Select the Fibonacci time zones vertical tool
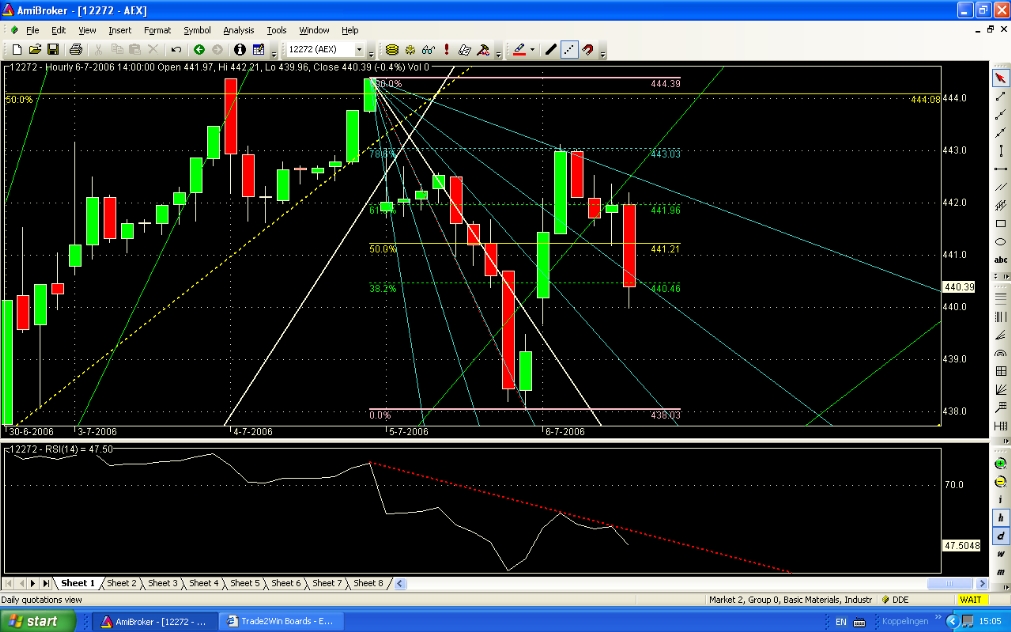Image resolution: width=1011 pixels, height=632 pixels. pyautogui.click(x=1000, y=317)
